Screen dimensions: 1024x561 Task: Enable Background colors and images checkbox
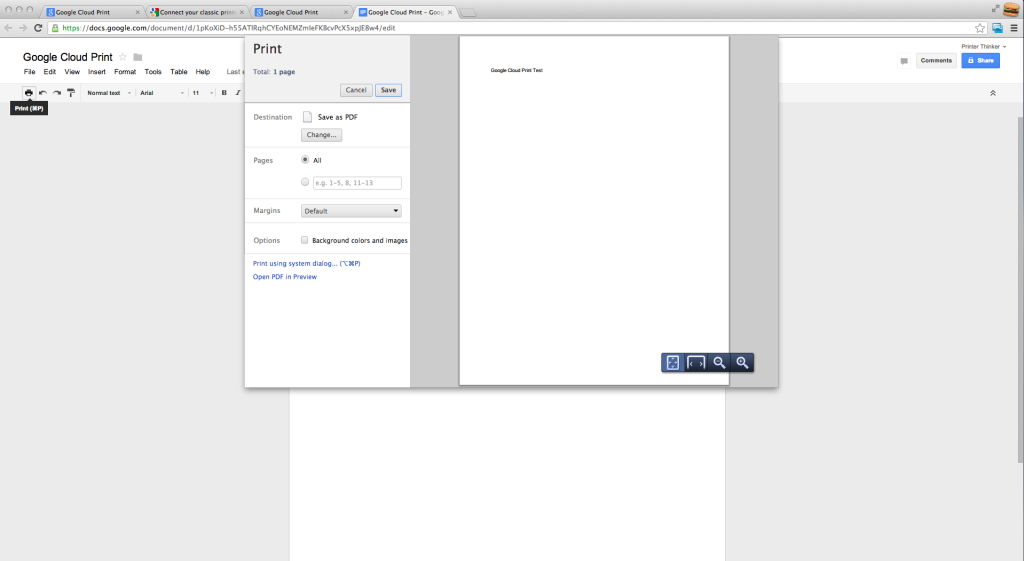click(x=304, y=240)
